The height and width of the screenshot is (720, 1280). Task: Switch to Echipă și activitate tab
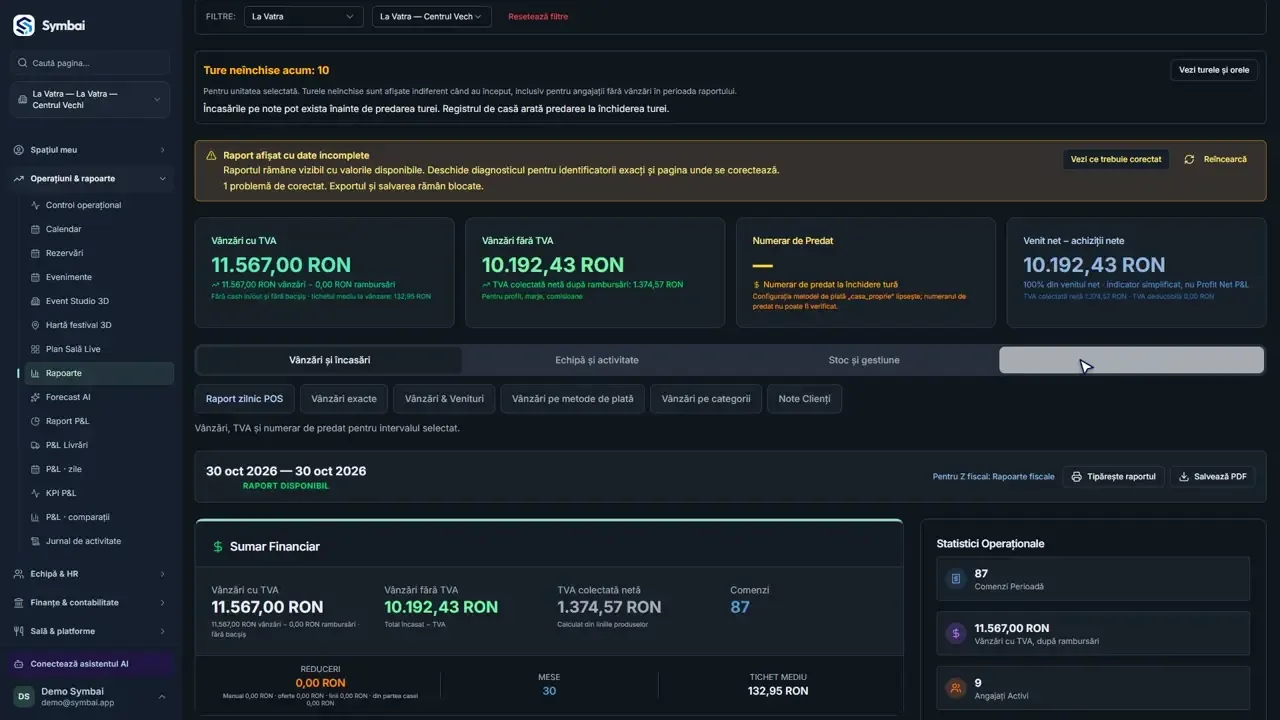tap(597, 360)
